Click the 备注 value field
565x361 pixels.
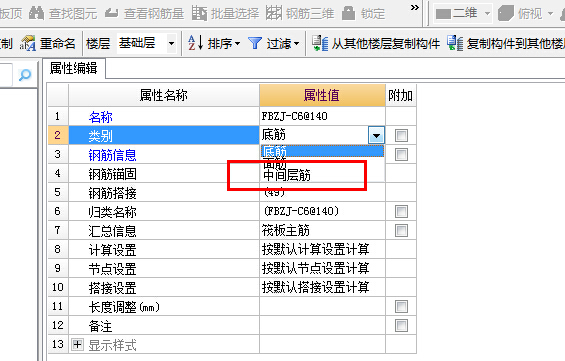[x=322, y=325]
